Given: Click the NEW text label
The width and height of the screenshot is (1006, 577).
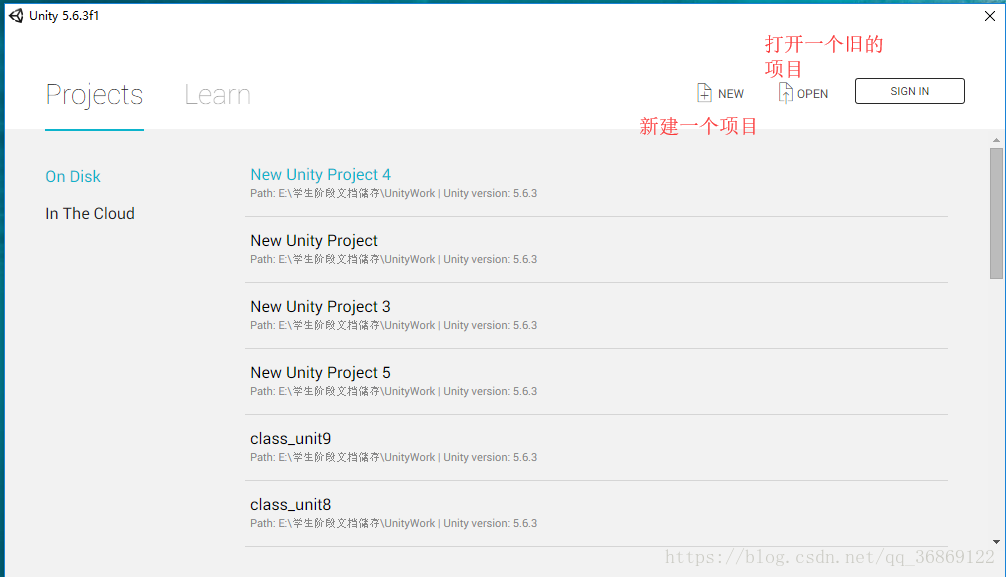Looking at the screenshot, I should coord(731,94).
